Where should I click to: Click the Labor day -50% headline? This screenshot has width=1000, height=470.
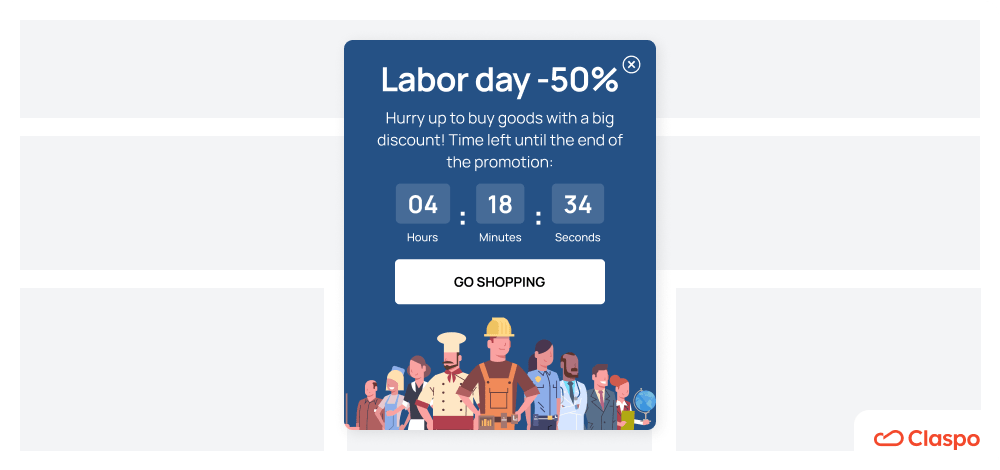point(499,80)
